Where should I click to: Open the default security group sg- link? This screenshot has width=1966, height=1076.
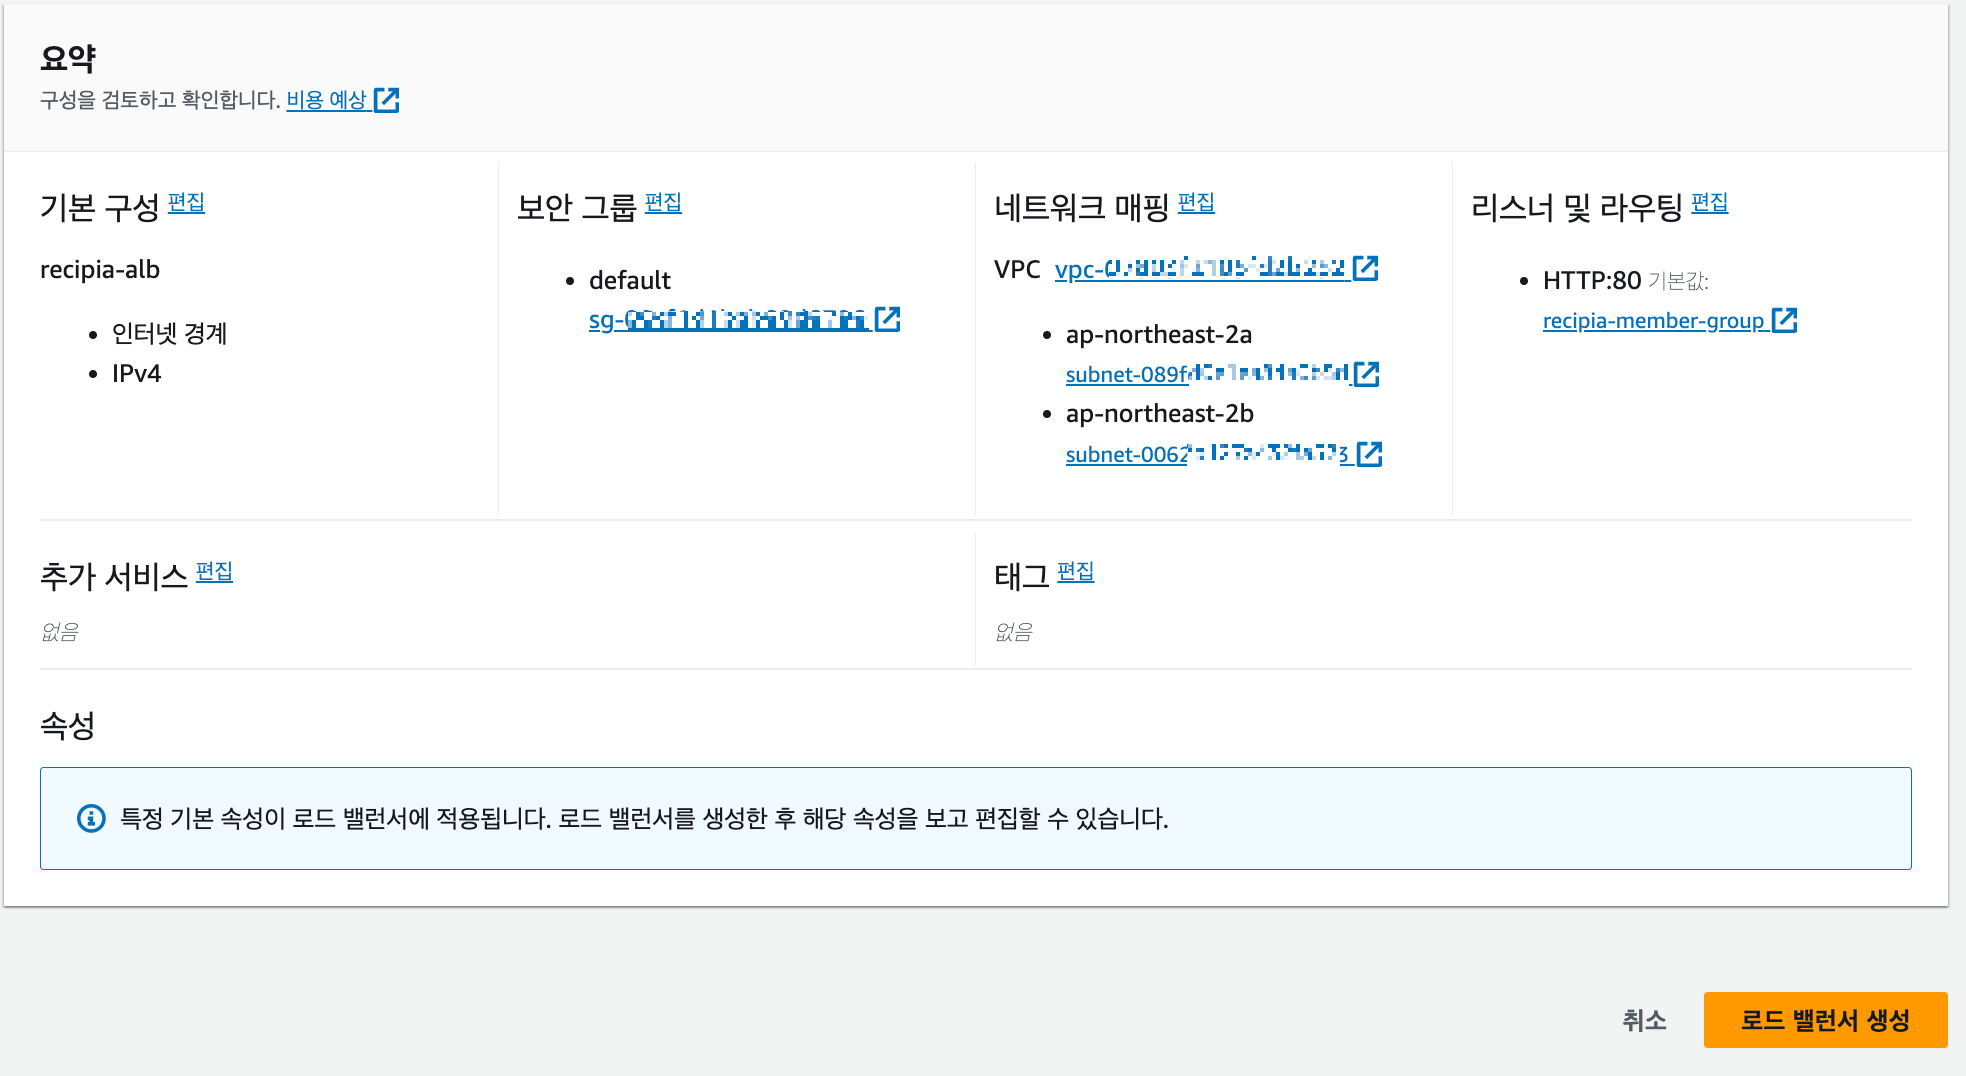tap(729, 319)
